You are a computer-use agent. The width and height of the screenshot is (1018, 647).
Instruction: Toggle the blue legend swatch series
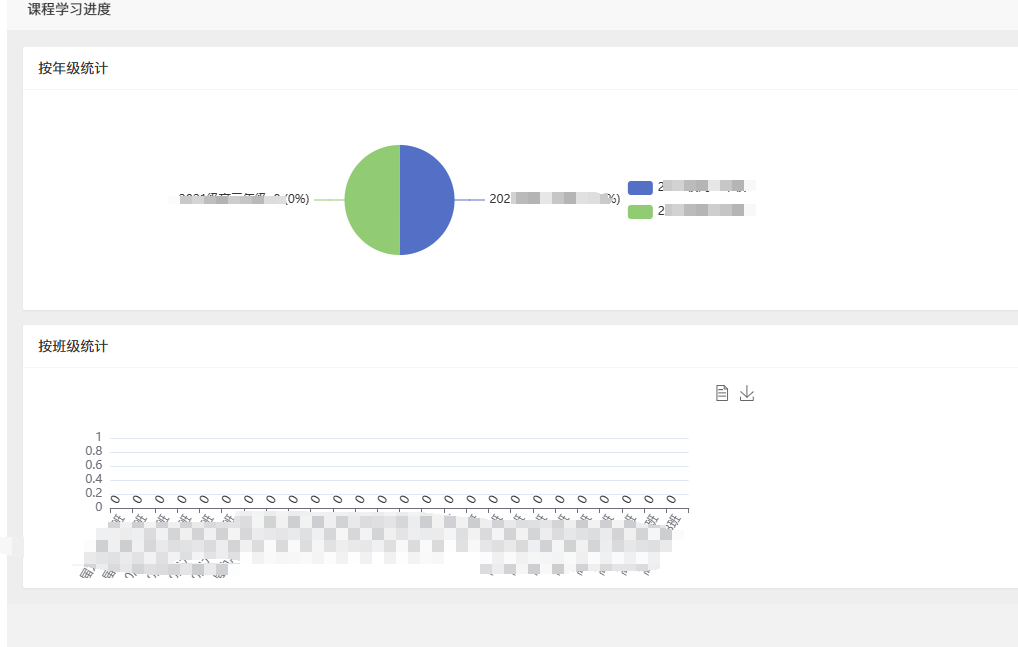pyautogui.click(x=640, y=188)
